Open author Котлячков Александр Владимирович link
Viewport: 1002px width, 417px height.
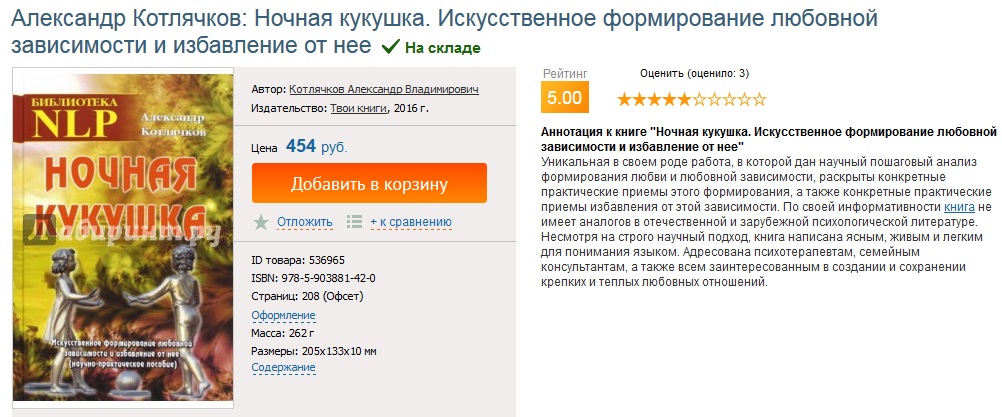[x=384, y=88]
